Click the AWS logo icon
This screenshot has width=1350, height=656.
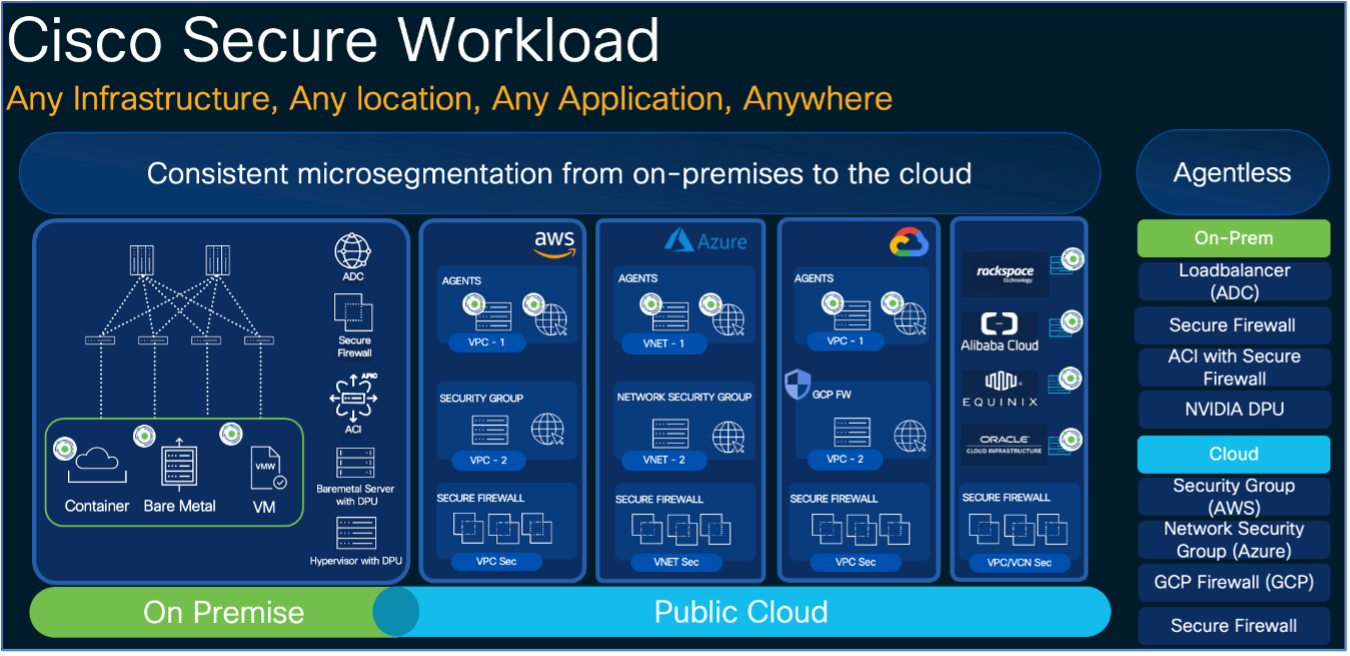click(x=555, y=243)
